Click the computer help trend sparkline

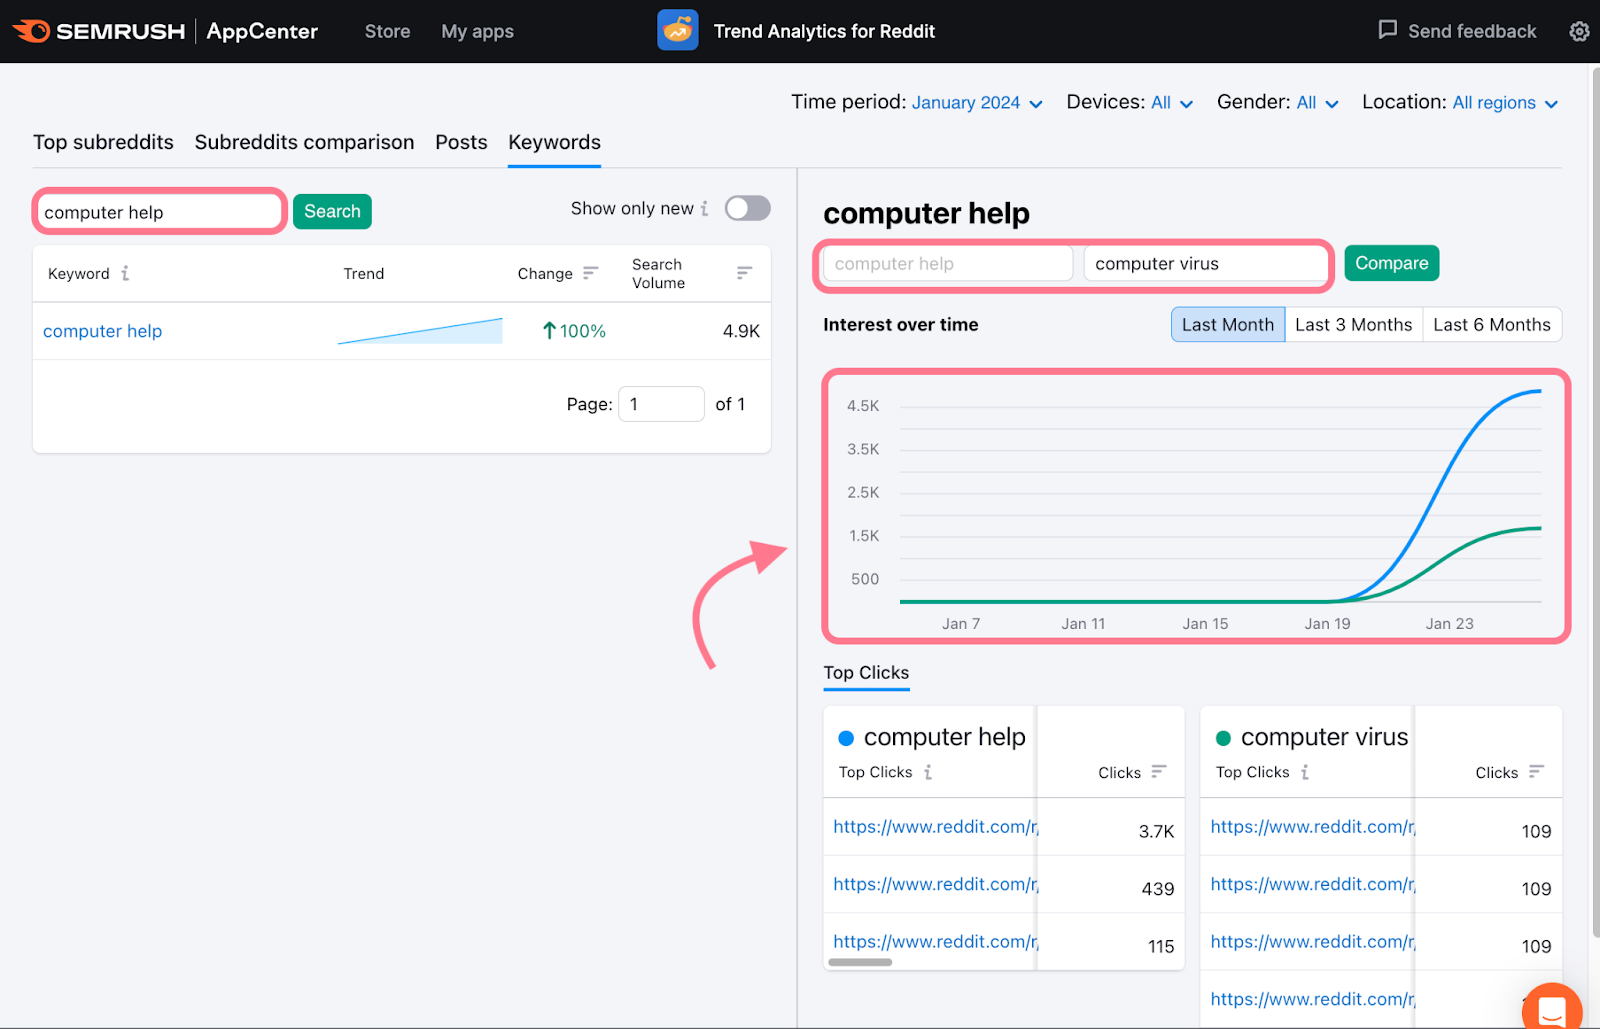420,331
